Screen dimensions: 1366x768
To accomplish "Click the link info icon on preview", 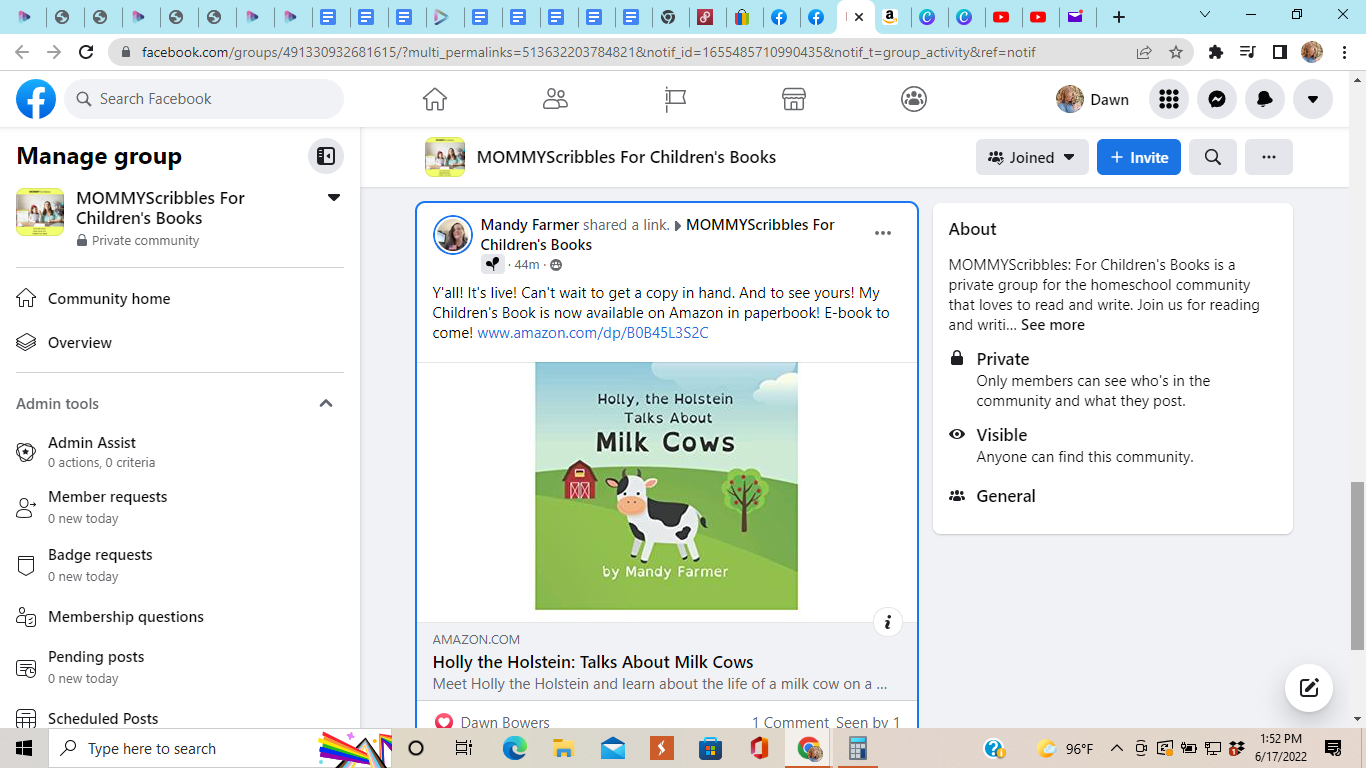I will [x=888, y=622].
